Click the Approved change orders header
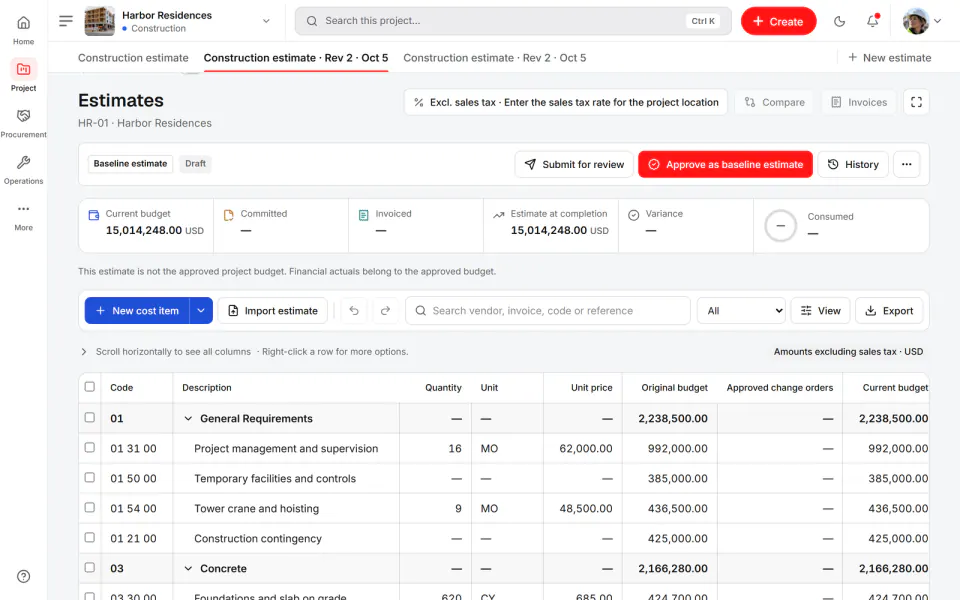The image size is (960, 600). (x=779, y=388)
